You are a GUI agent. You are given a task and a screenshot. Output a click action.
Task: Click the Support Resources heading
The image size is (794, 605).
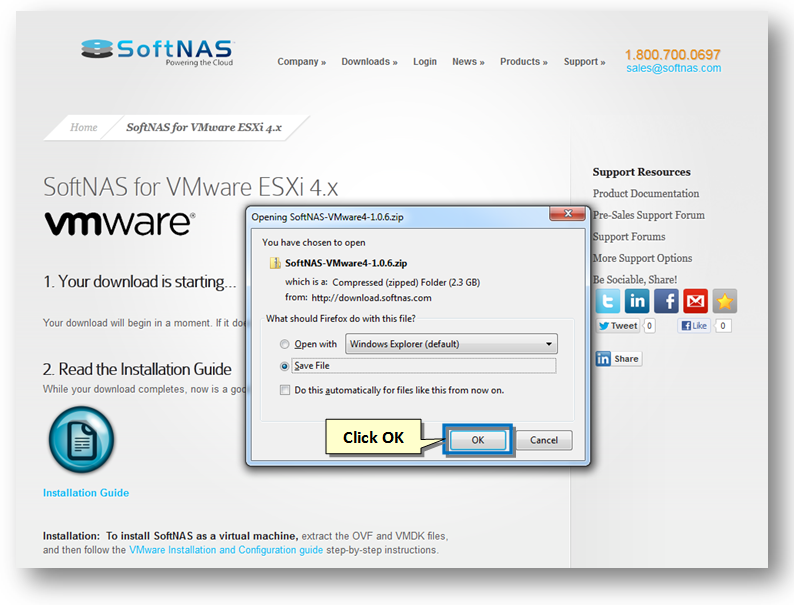[x=642, y=172]
